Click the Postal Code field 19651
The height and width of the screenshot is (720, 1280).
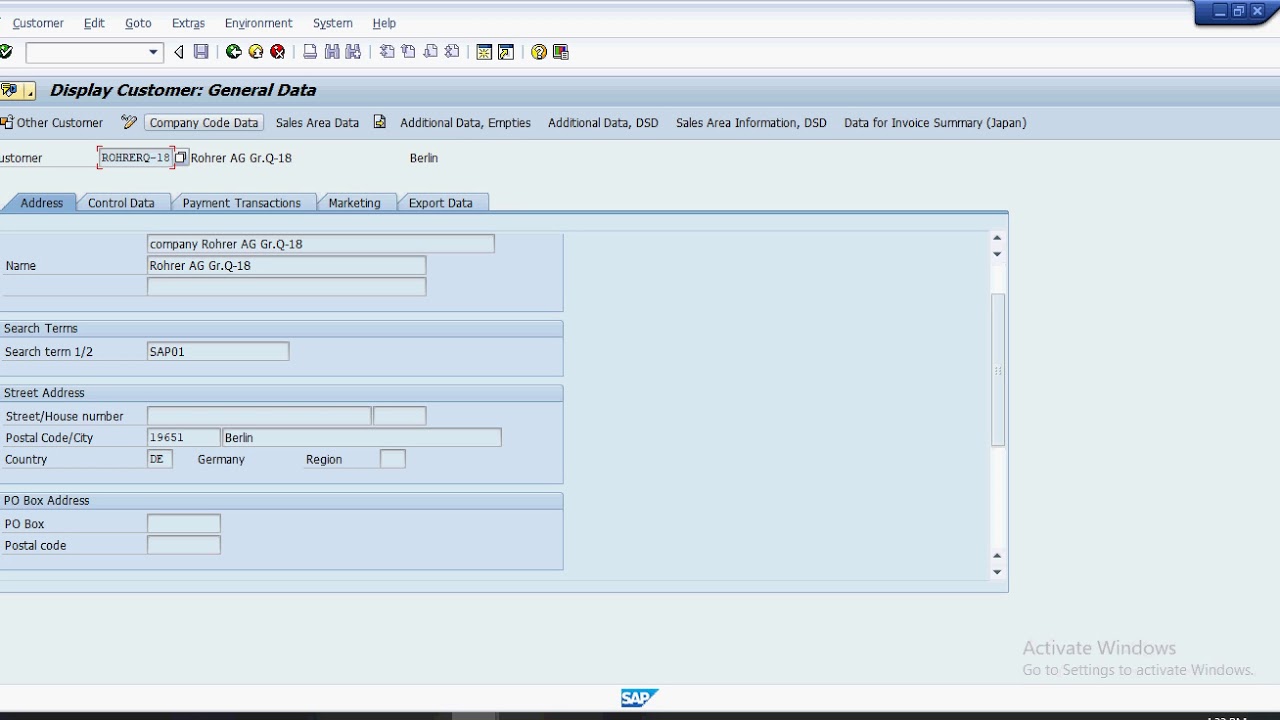pyautogui.click(x=184, y=438)
